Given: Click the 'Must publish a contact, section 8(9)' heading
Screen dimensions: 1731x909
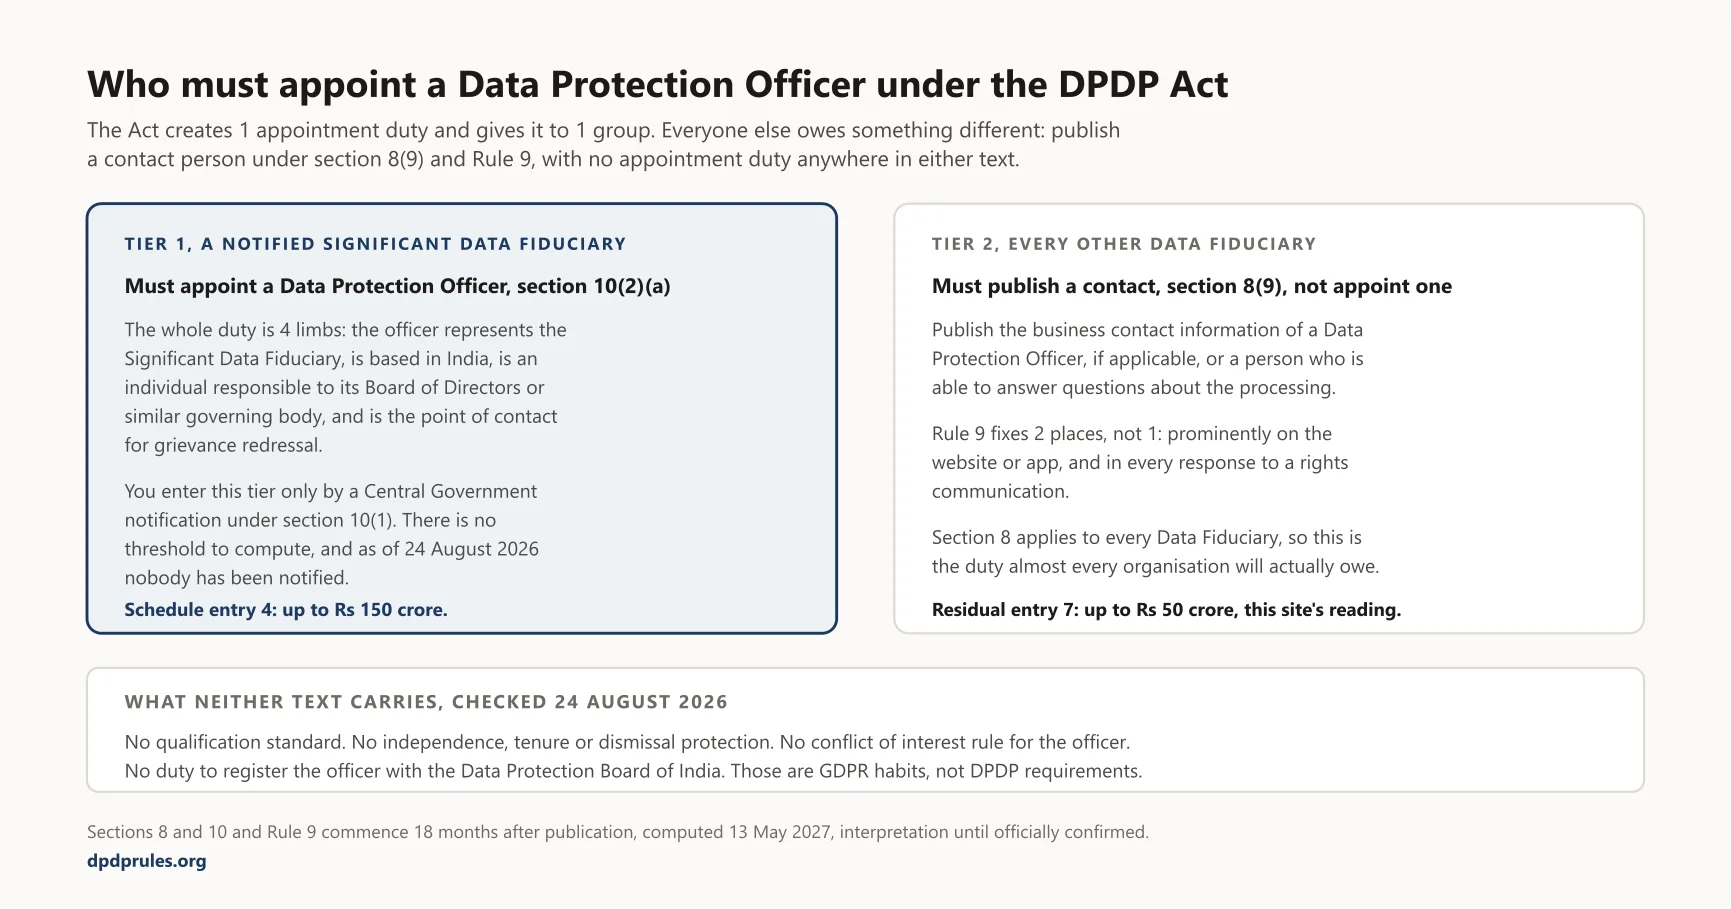Looking at the screenshot, I should click(1191, 286).
